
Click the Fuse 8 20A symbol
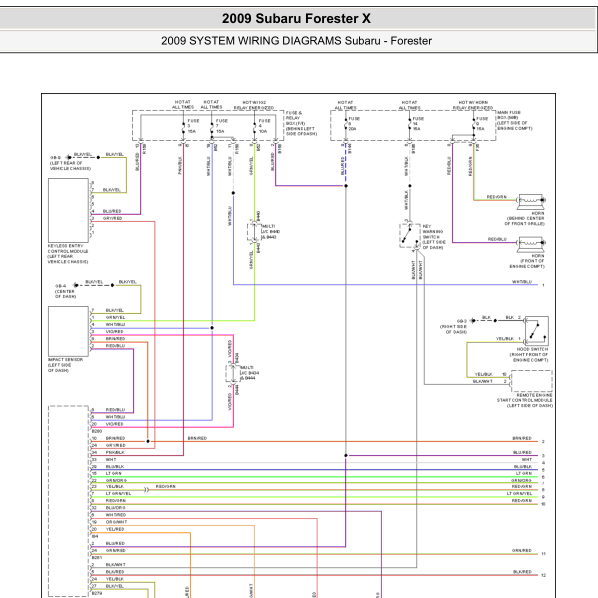(346, 125)
